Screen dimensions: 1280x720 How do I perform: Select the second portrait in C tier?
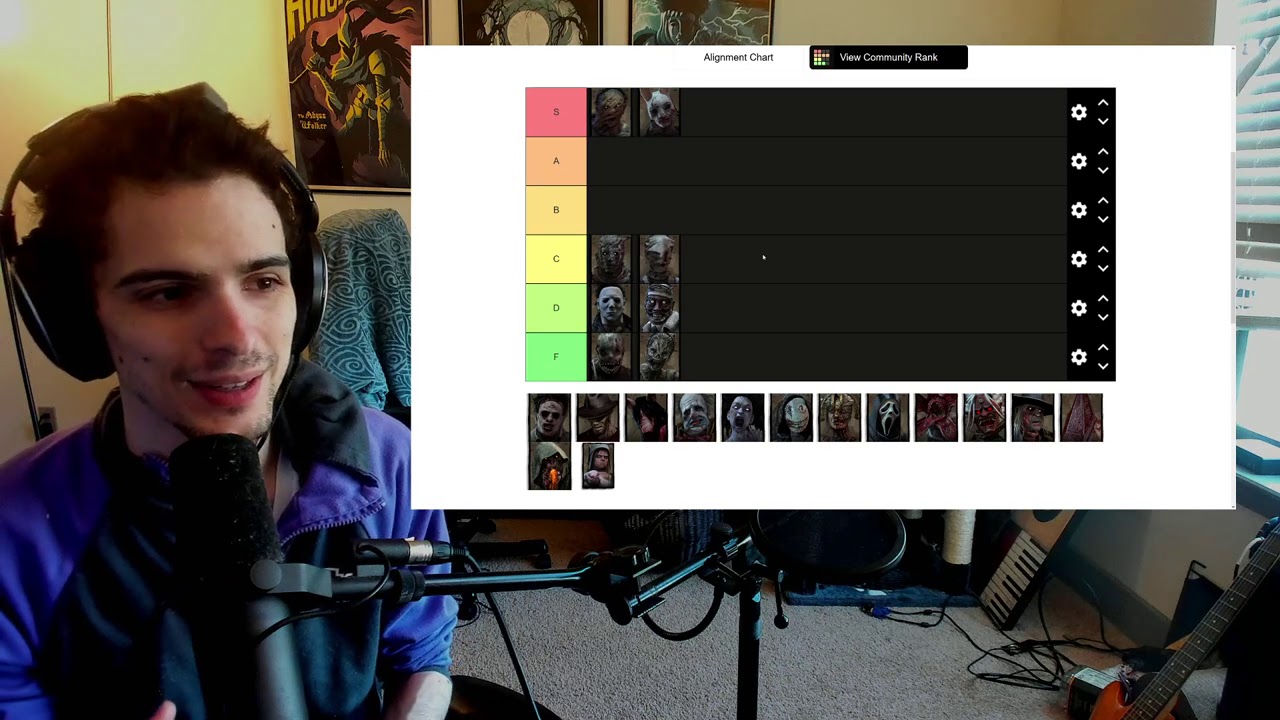pos(659,259)
